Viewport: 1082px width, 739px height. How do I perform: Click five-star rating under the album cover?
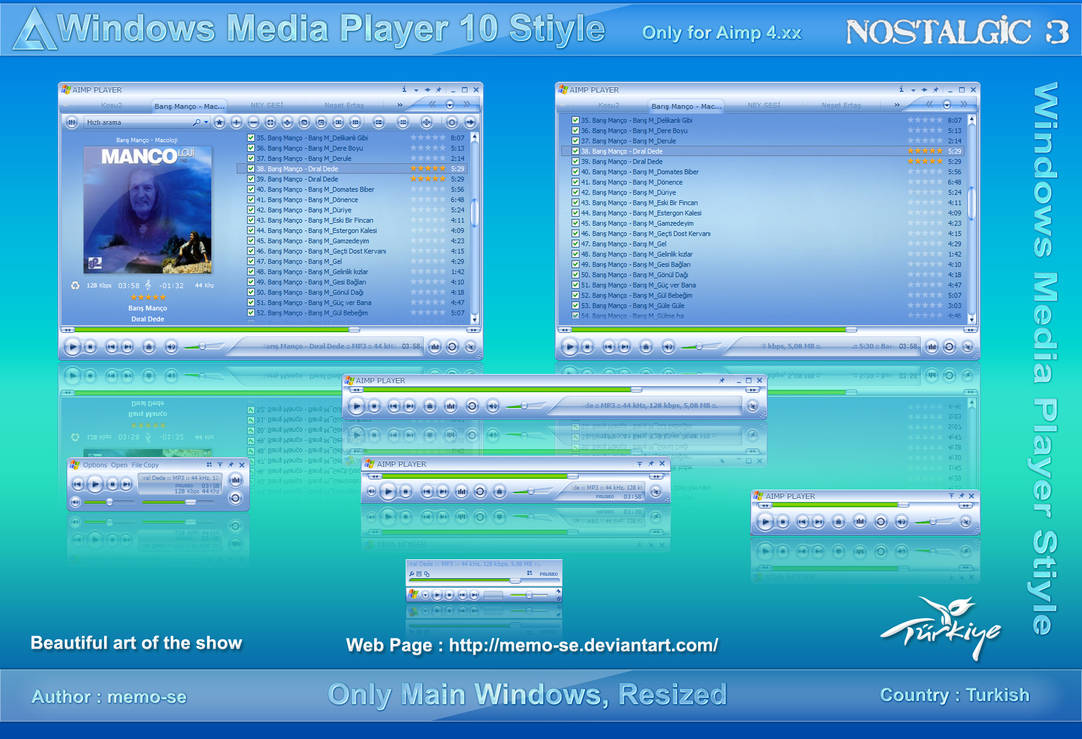click(x=148, y=297)
